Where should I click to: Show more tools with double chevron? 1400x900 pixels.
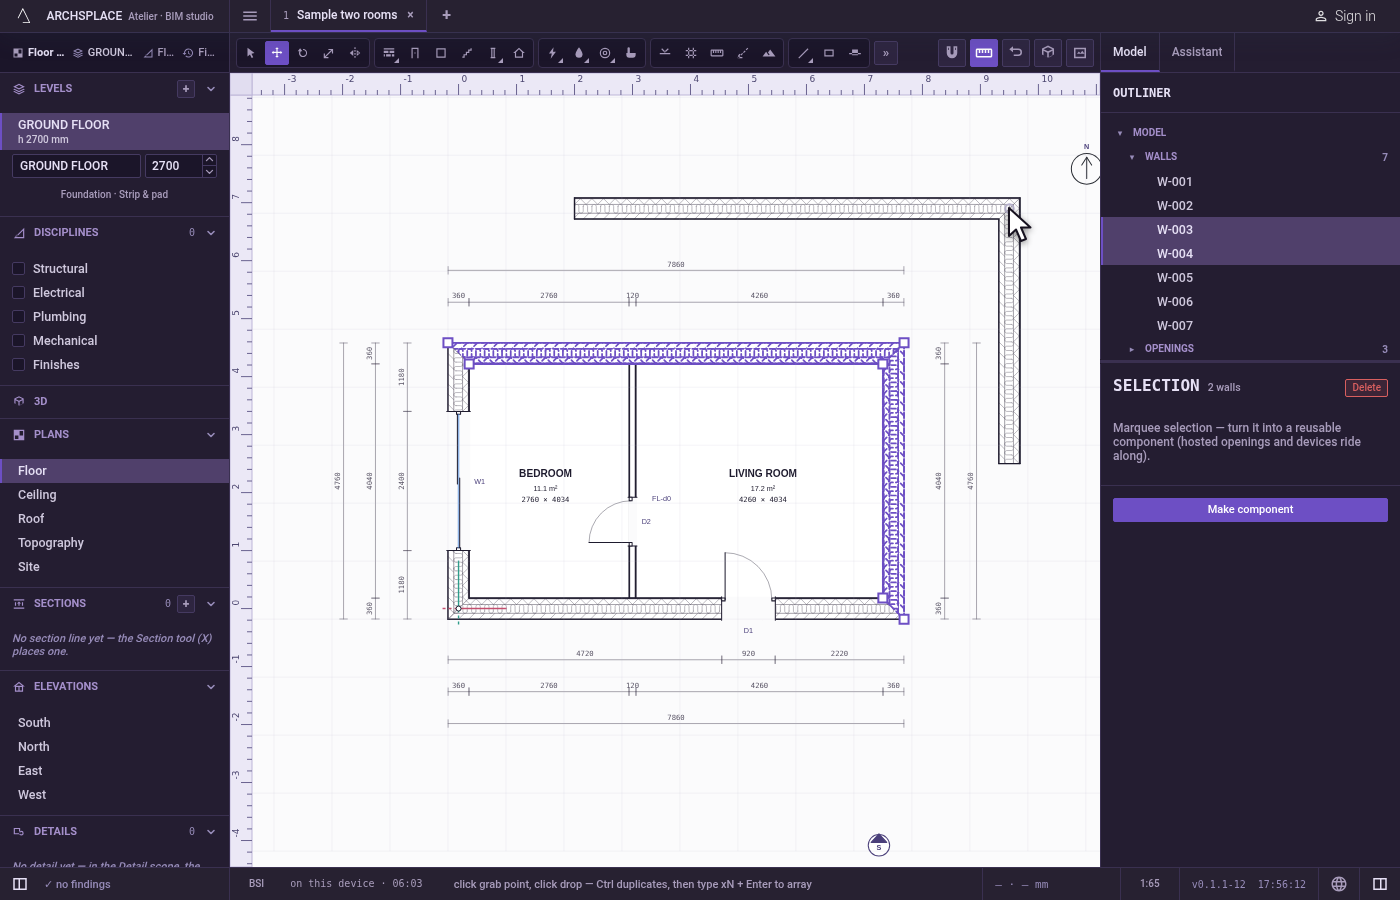coord(886,53)
